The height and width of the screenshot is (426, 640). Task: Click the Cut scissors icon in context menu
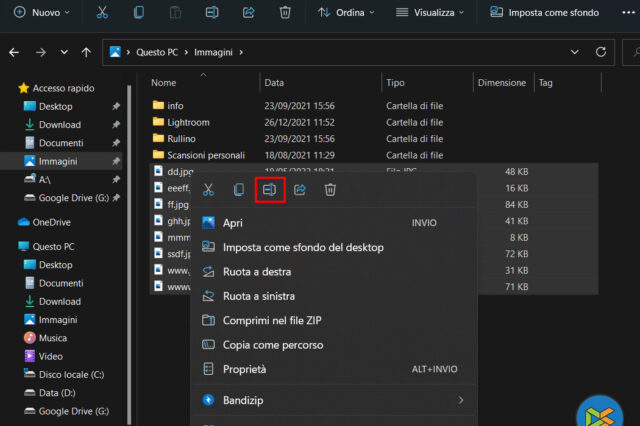[x=208, y=189]
